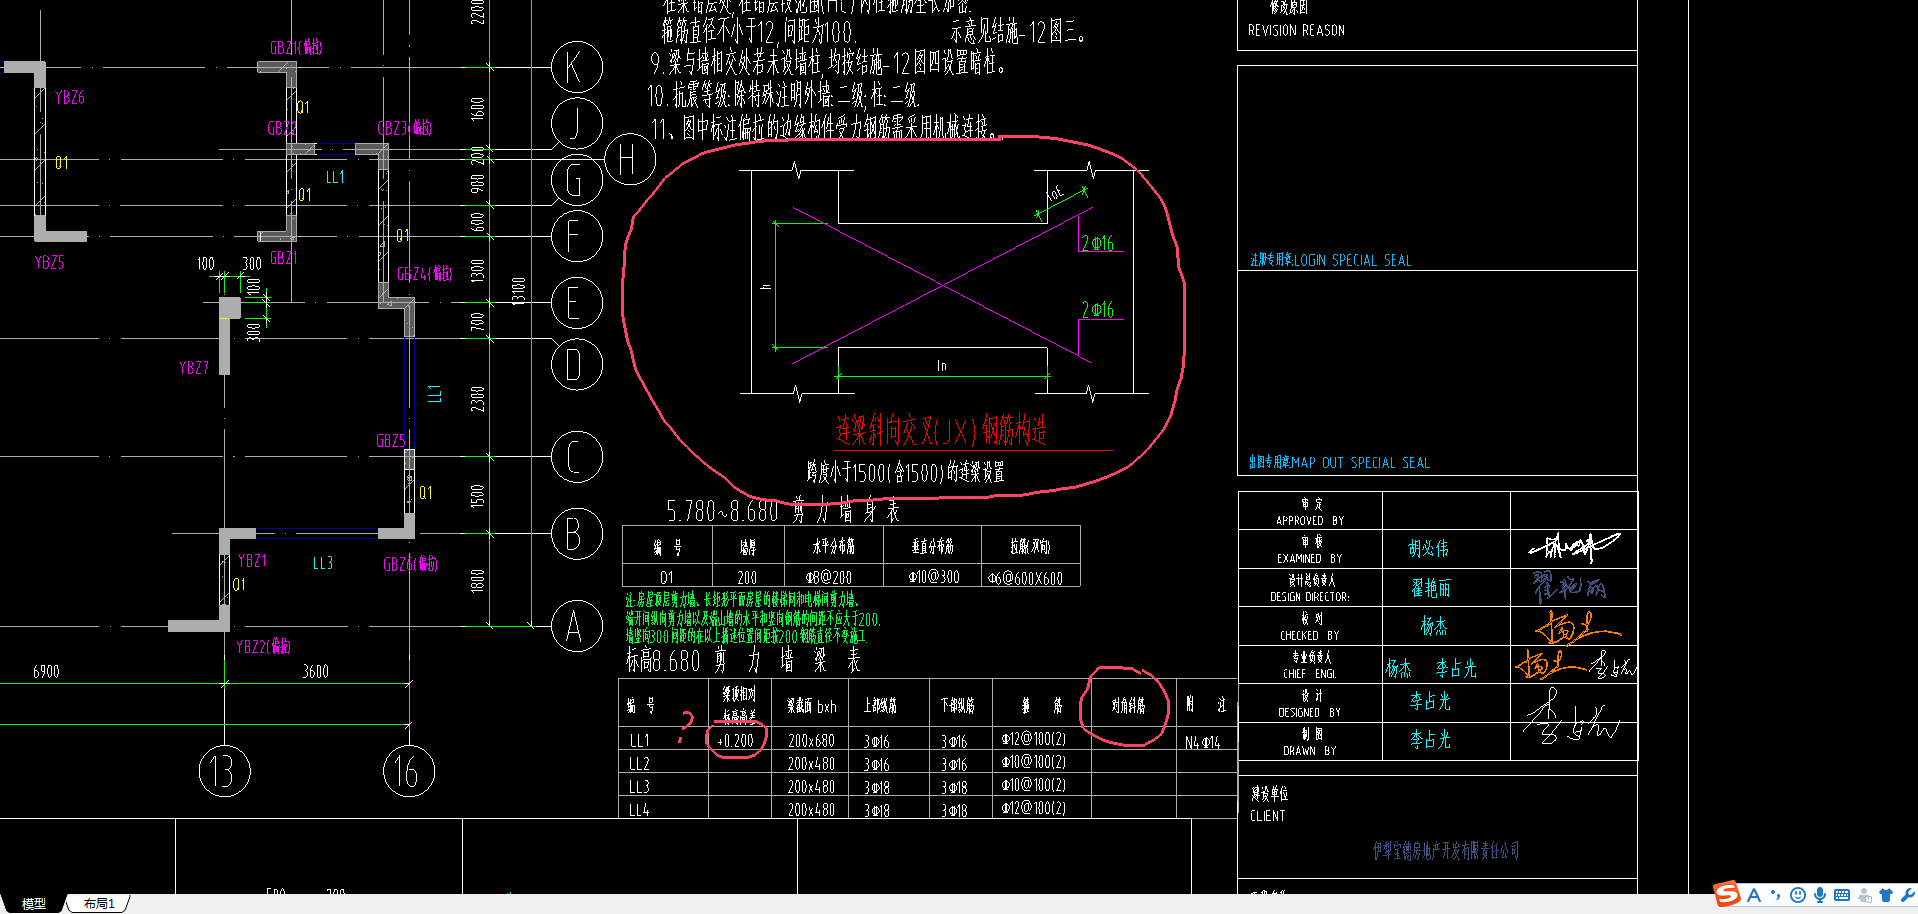The image size is (1918, 914).
Task: Select the YBZ7 column label
Action: (194, 367)
